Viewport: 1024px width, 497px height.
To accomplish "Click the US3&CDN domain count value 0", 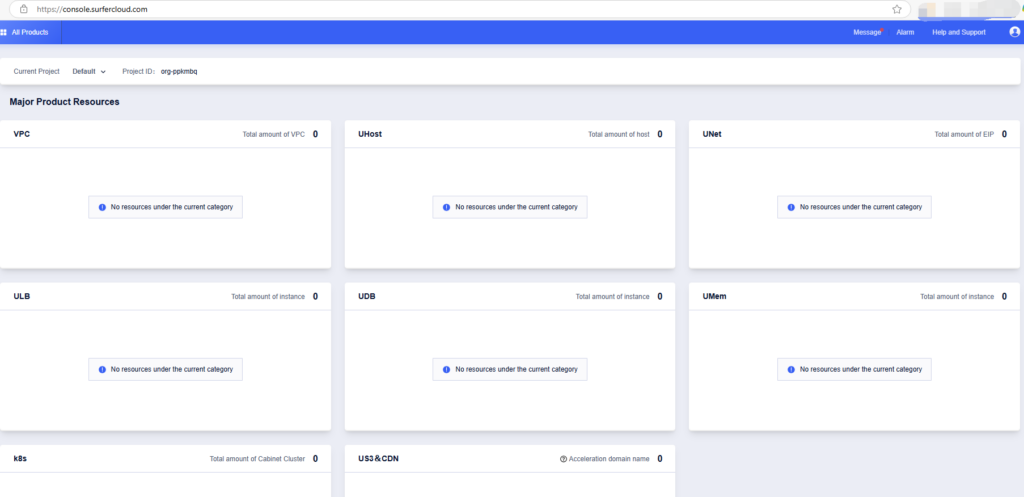I will coord(660,458).
